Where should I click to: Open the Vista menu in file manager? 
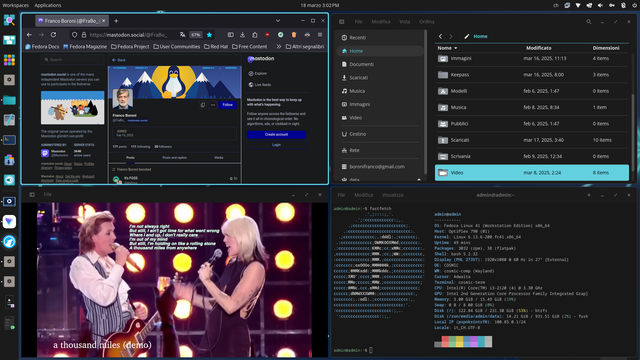click(404, 22)
